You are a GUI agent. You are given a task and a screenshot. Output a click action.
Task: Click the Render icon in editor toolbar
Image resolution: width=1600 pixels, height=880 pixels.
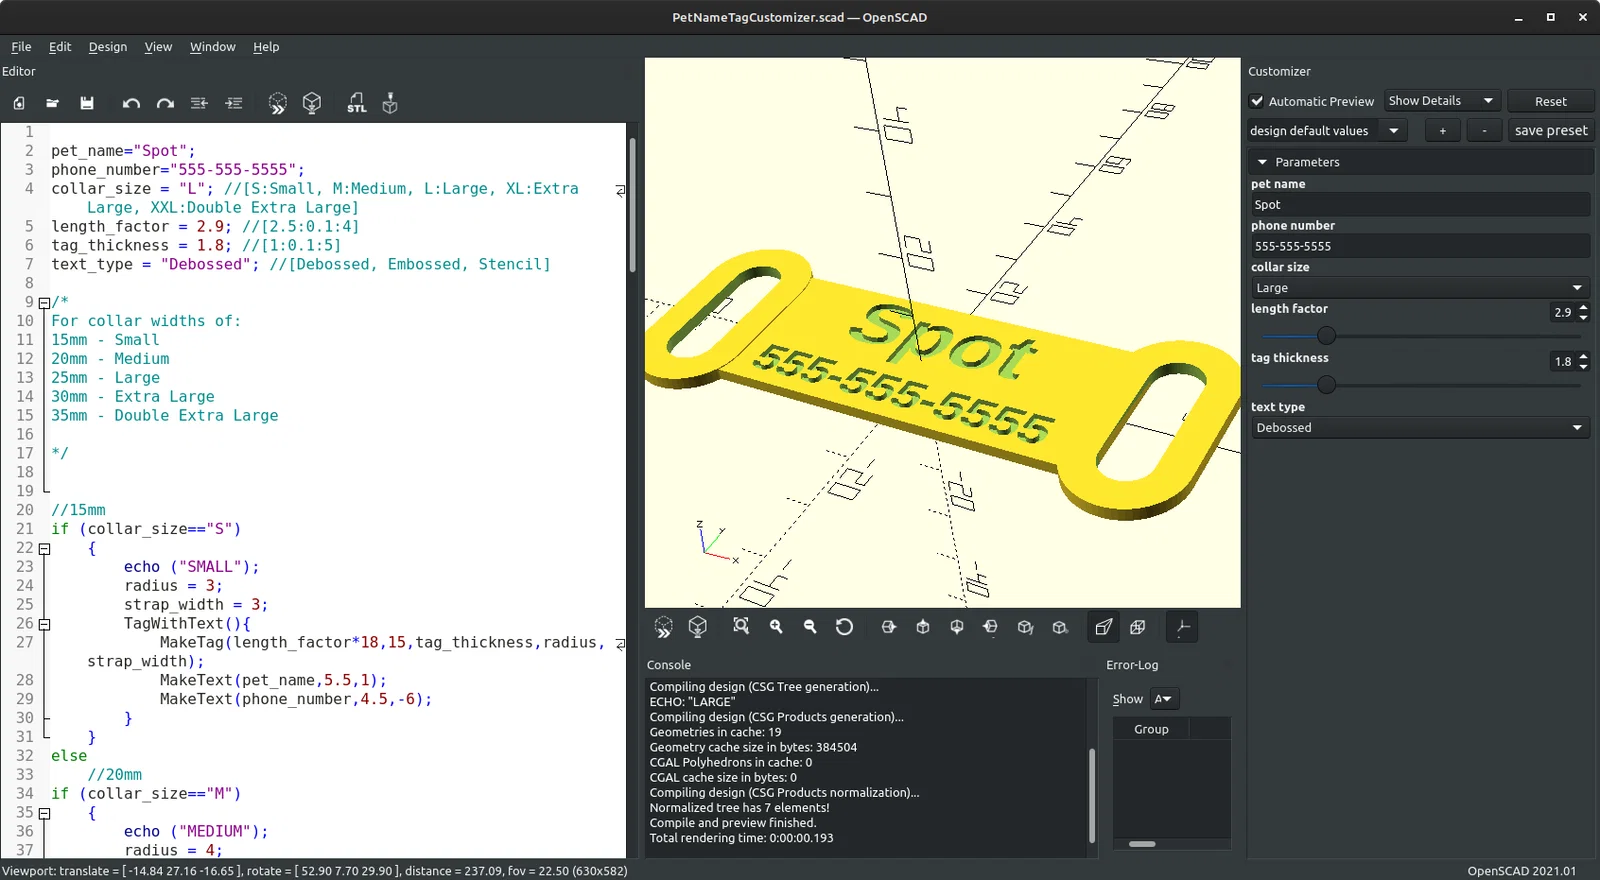pyautogui.click(x=312, y=103)
